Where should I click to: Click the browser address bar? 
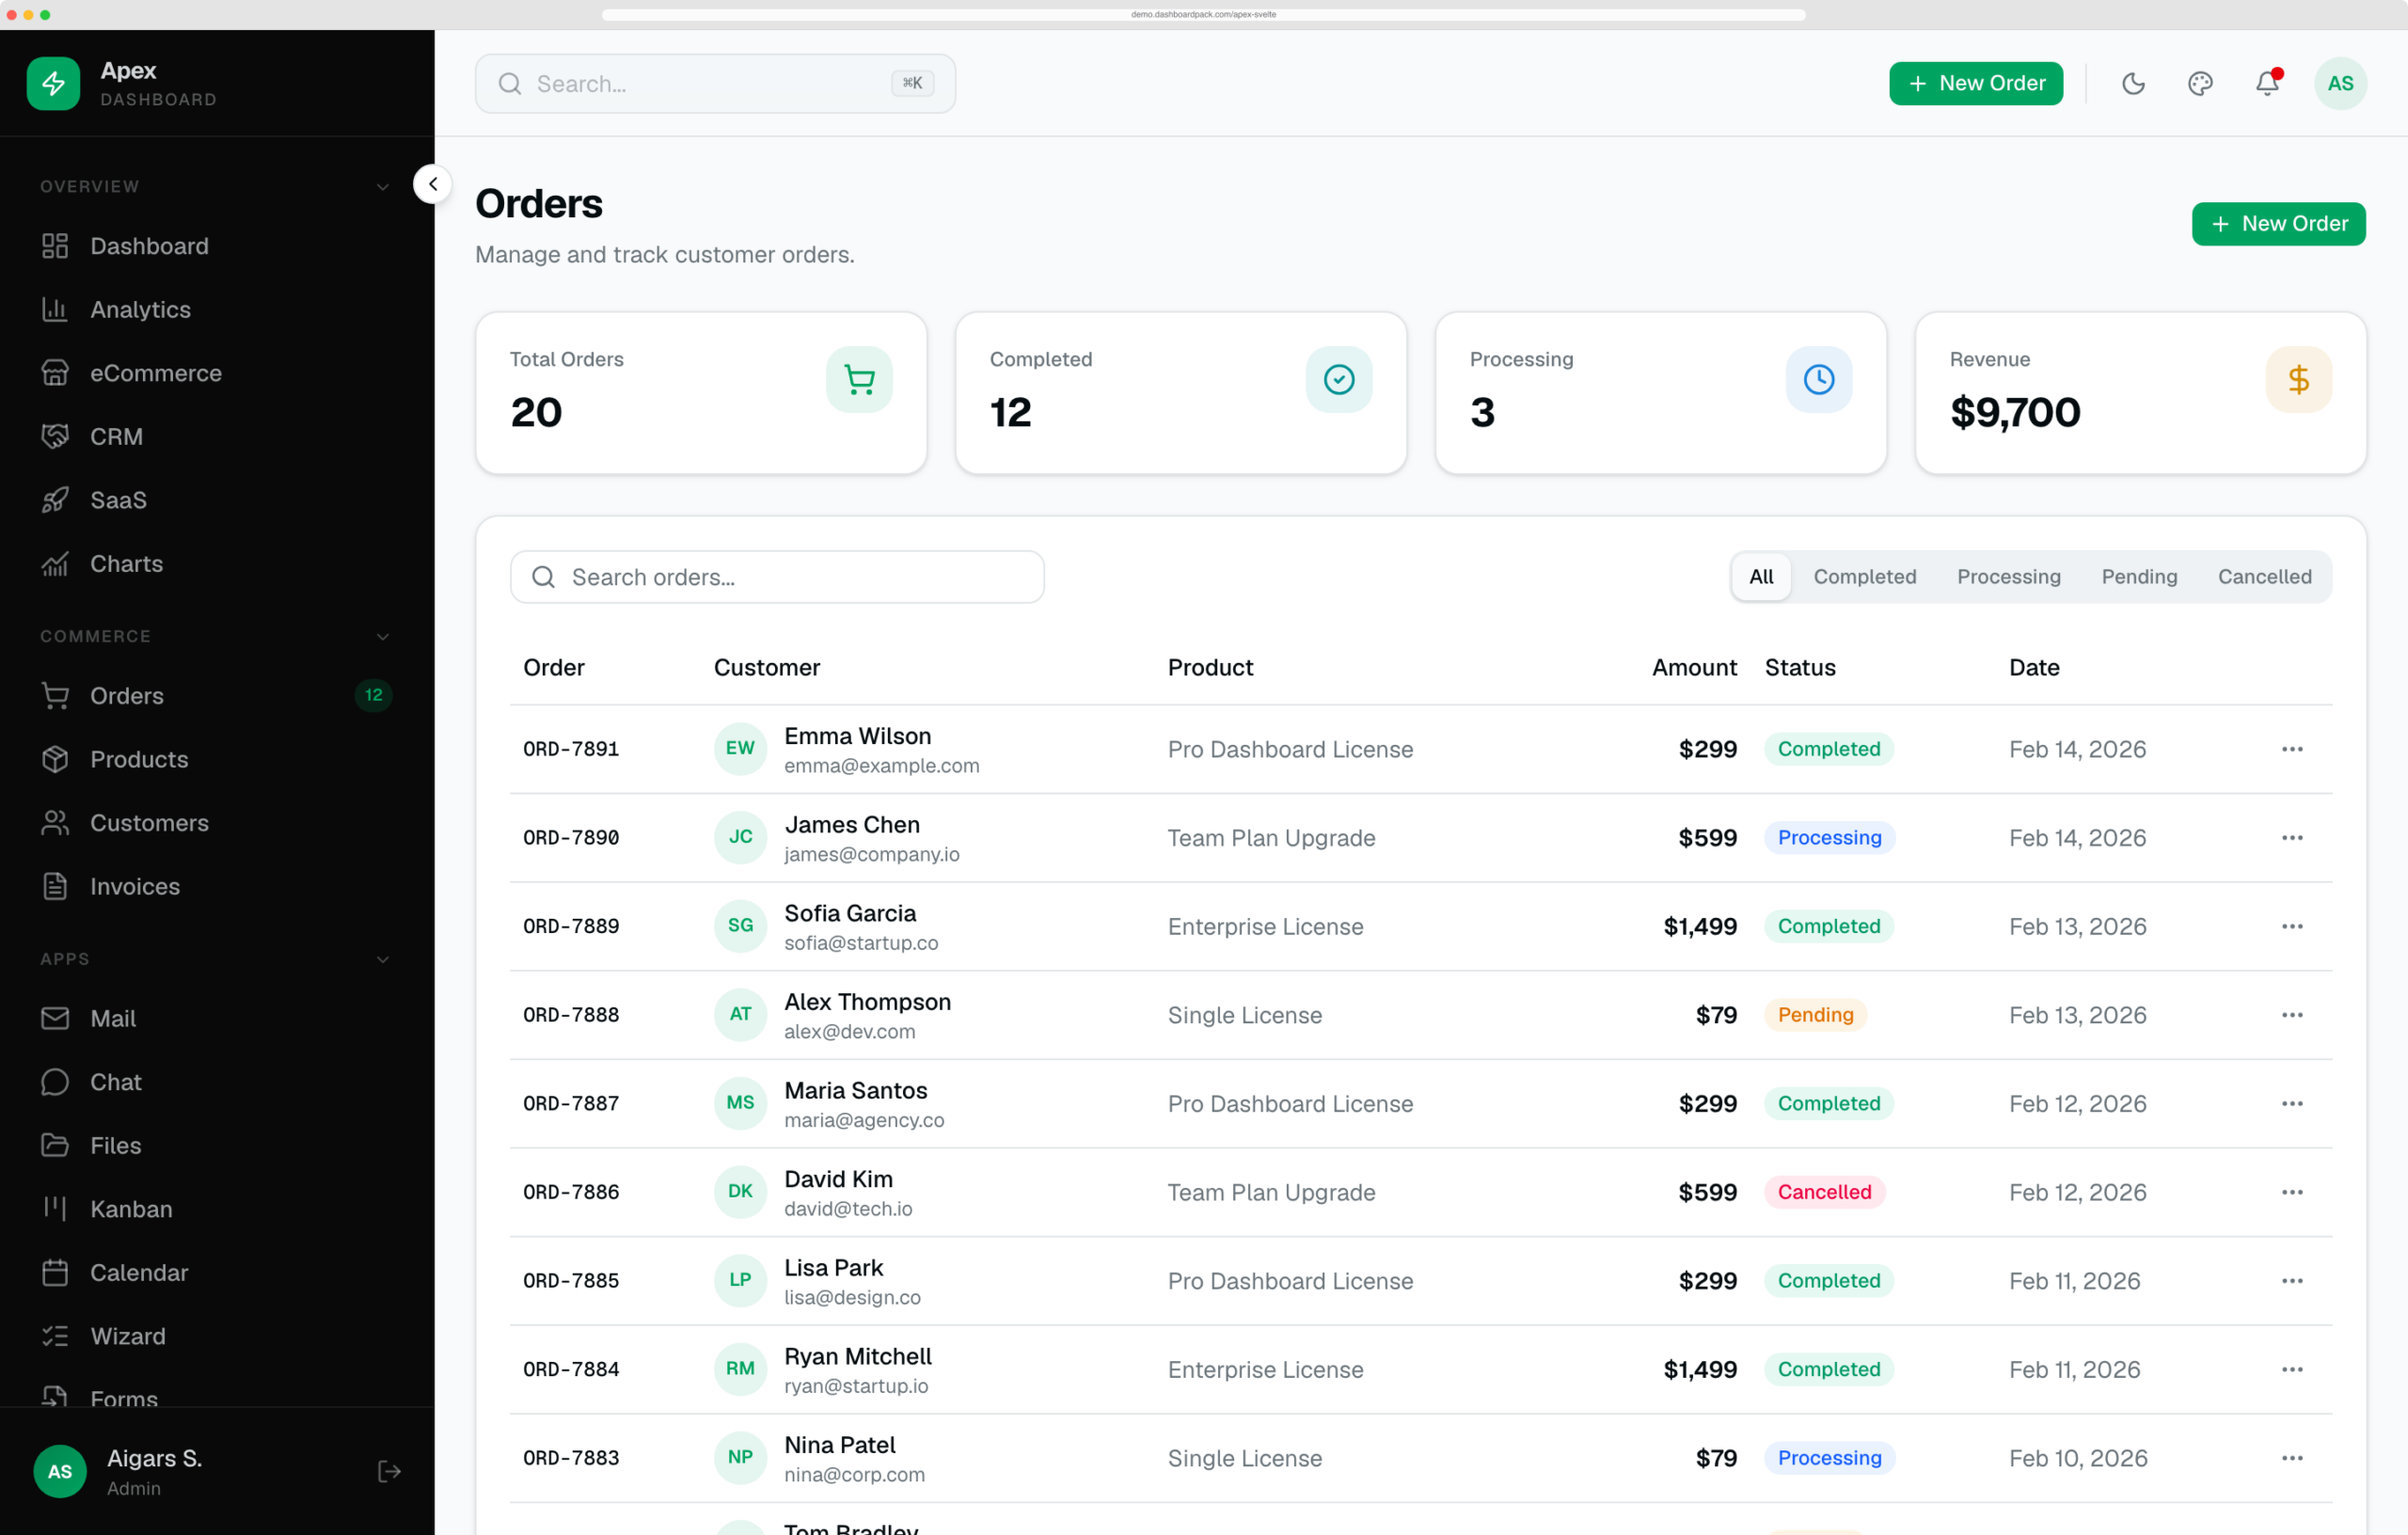click(x=1203, y=14)
